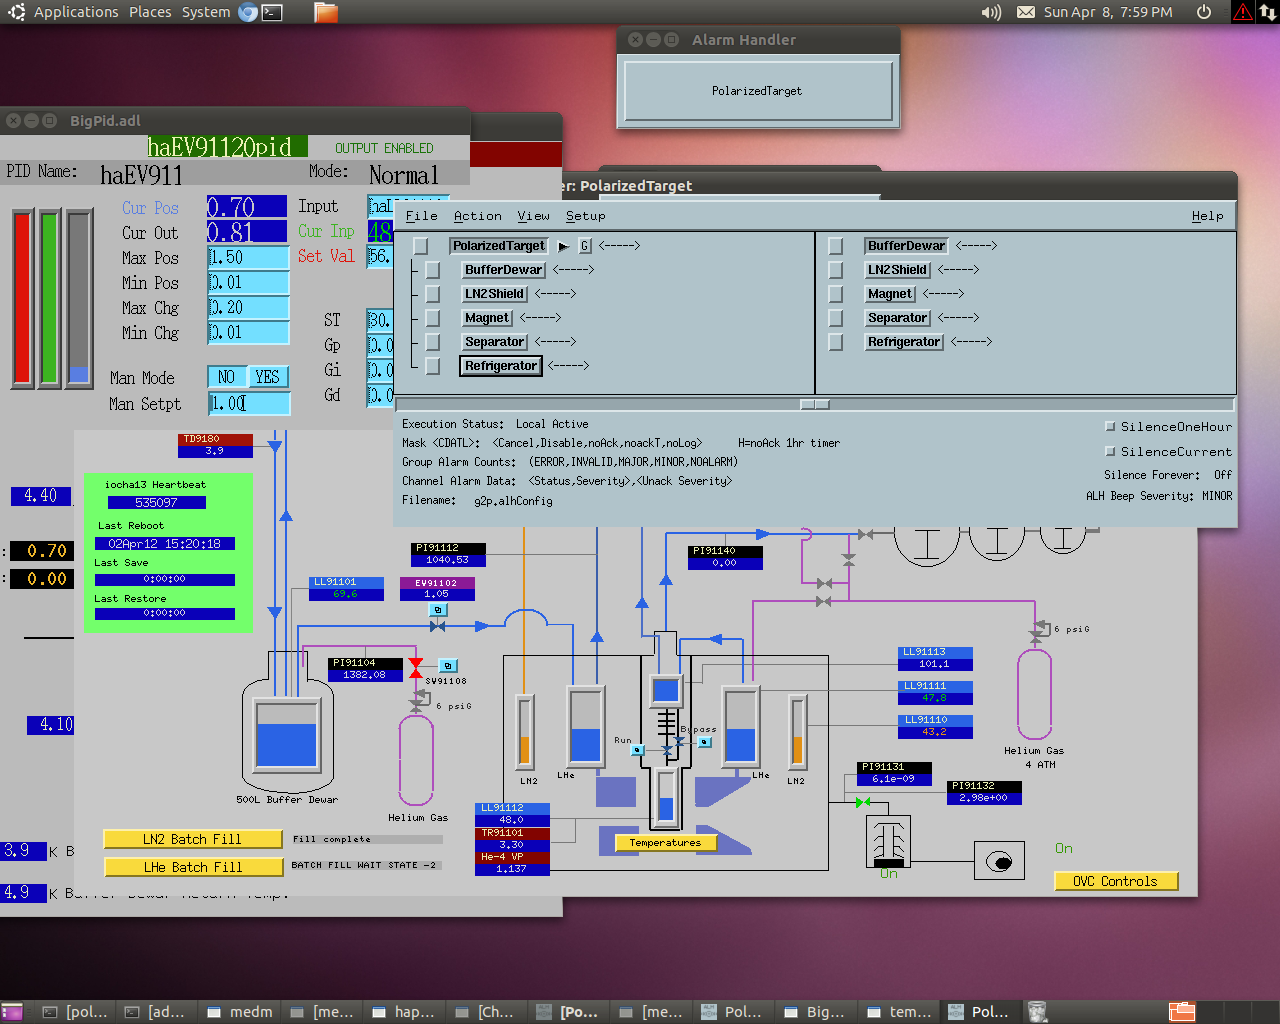Open the mail indicator in top panel
Viewport: 1280px width, 1024px height.
coord(1026,12)
